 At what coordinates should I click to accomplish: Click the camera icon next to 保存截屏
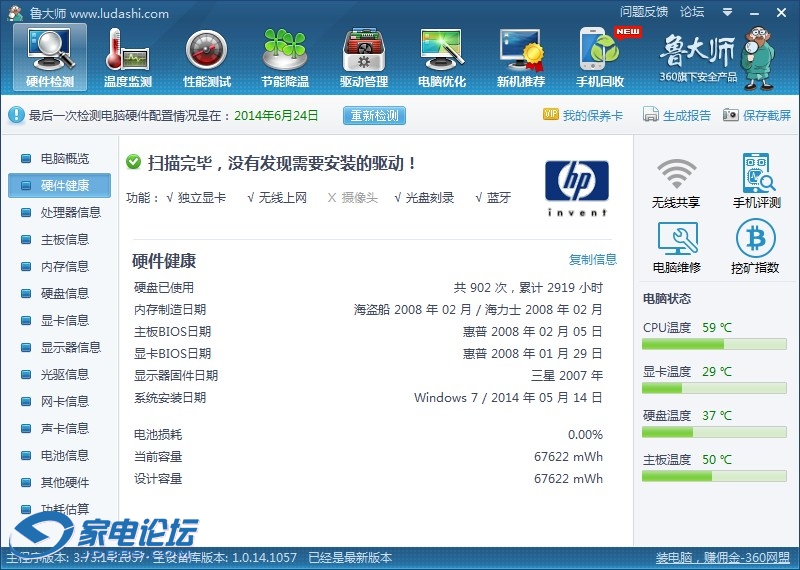pos(731,115)
